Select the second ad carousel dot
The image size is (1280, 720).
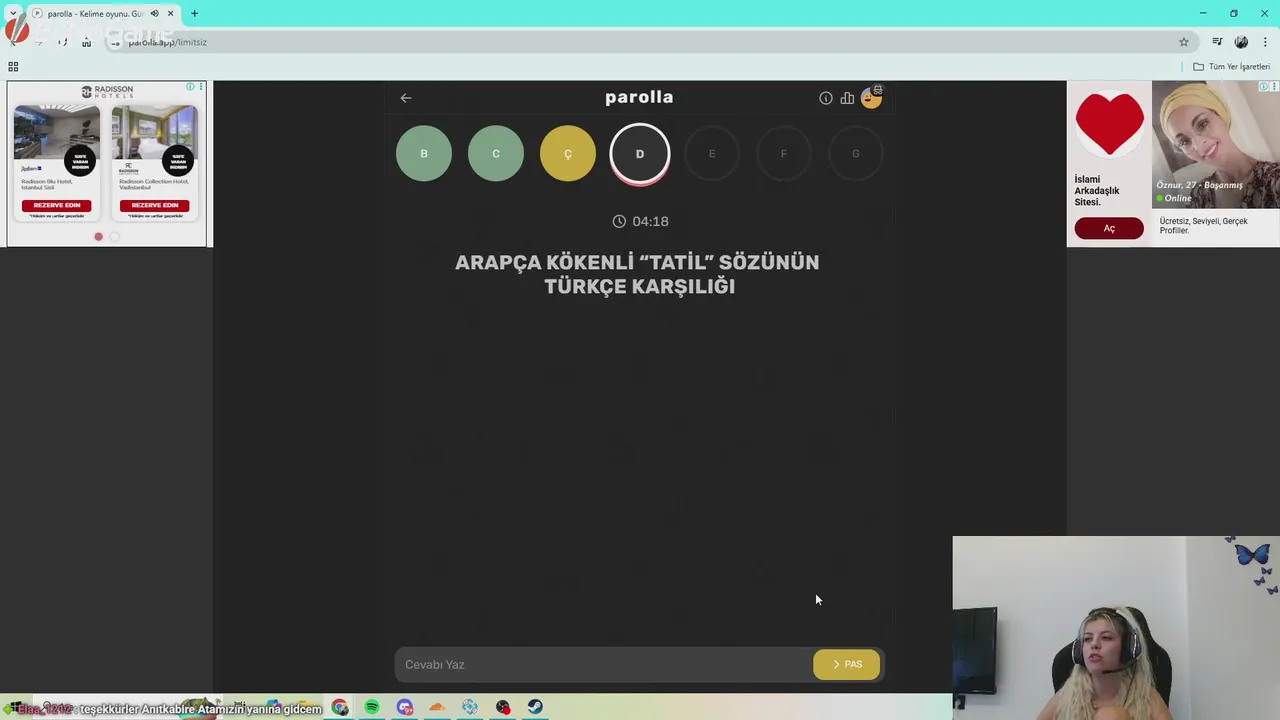(x=114, y=237)
